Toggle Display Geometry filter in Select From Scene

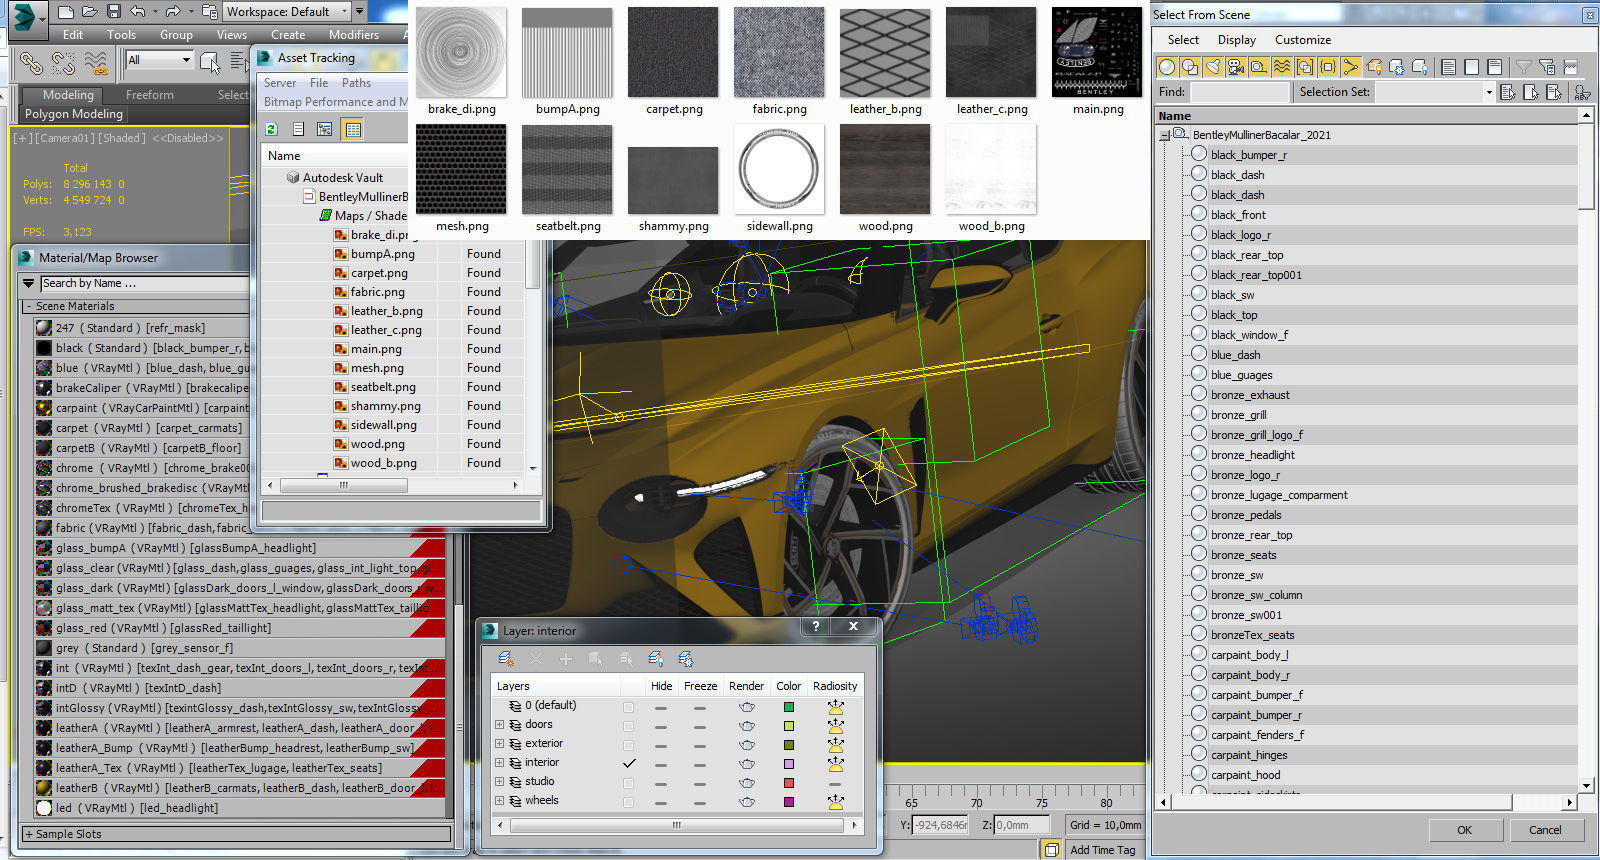(x=1167, y=67)
